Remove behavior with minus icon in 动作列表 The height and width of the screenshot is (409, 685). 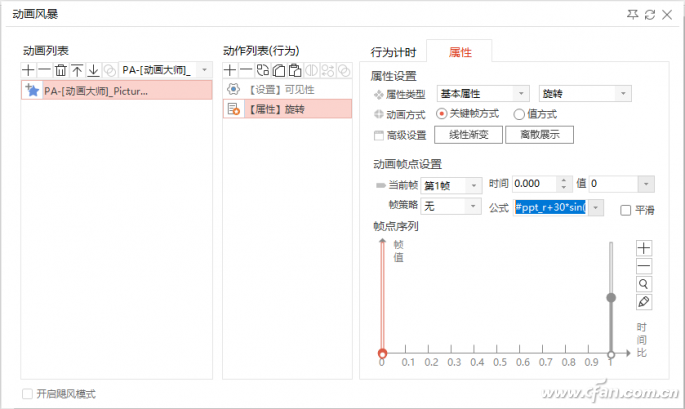246,70
